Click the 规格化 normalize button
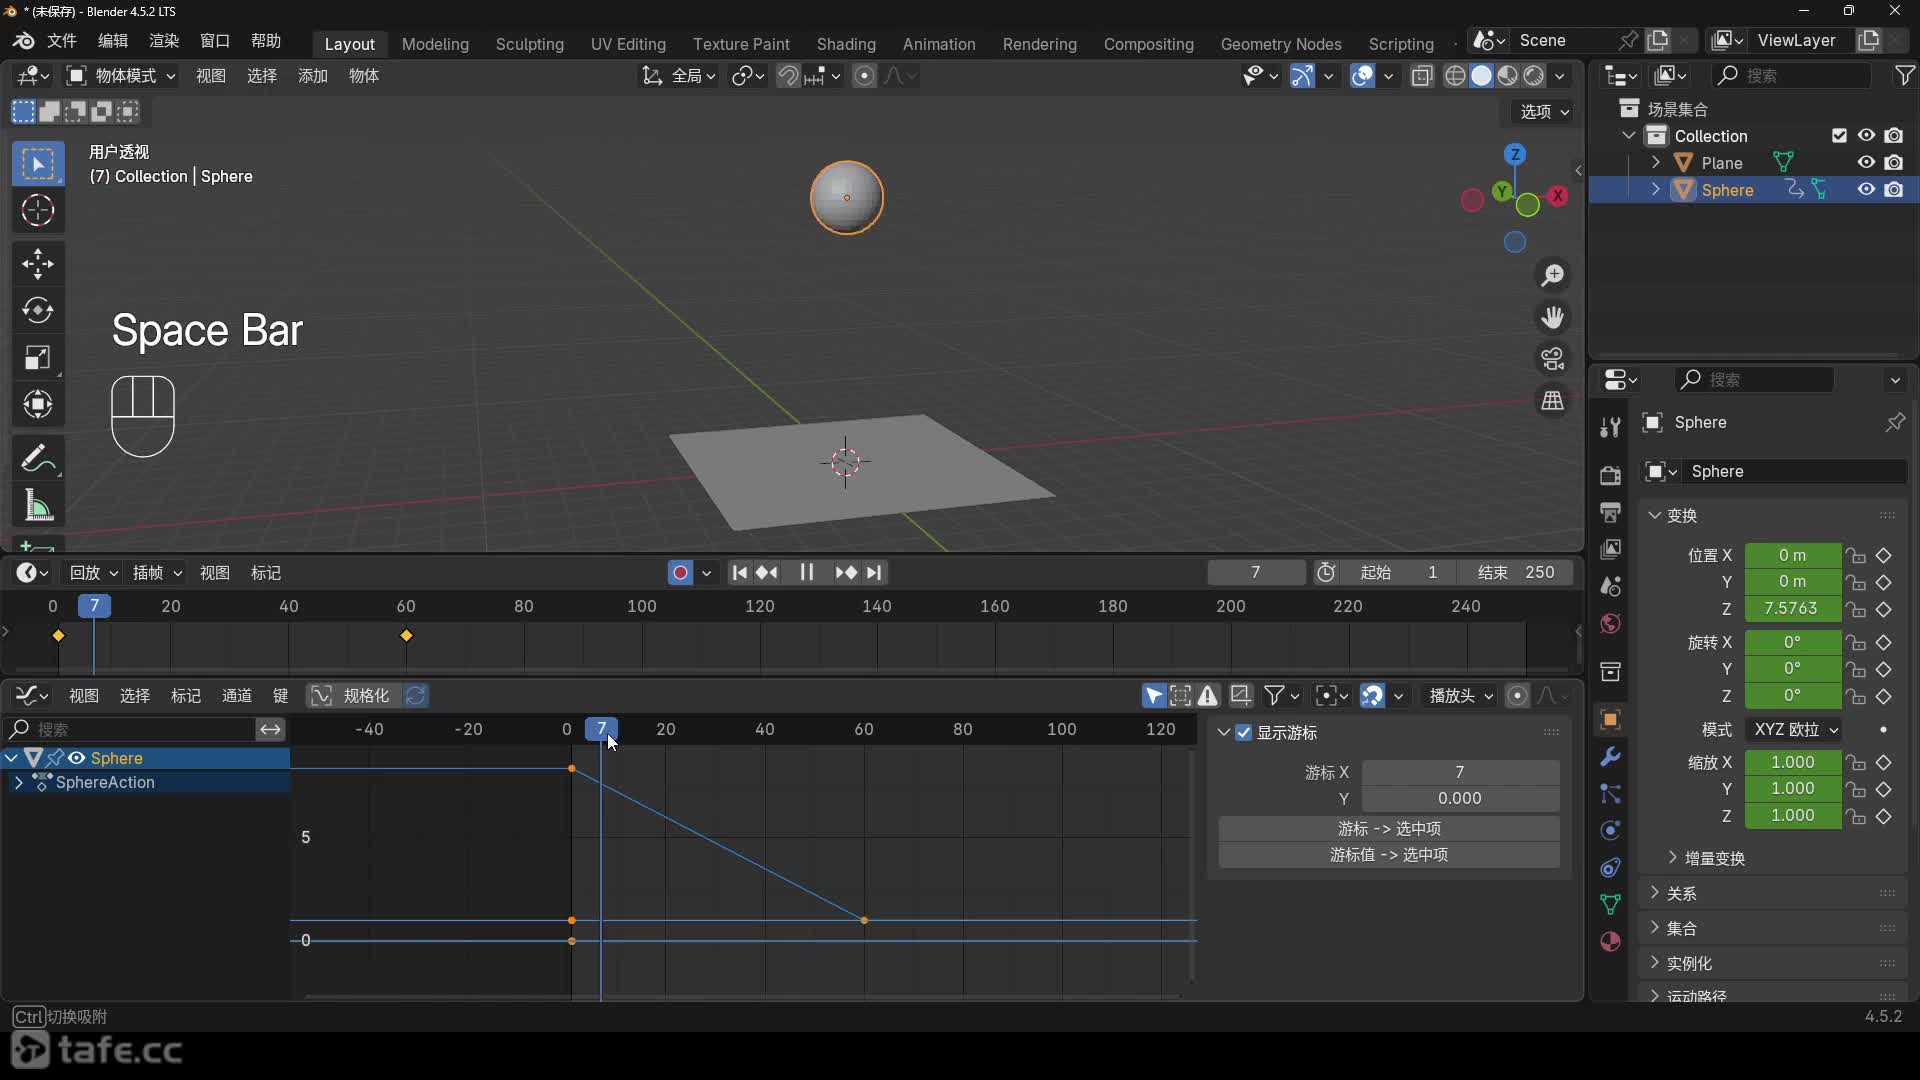 [353, 695]
